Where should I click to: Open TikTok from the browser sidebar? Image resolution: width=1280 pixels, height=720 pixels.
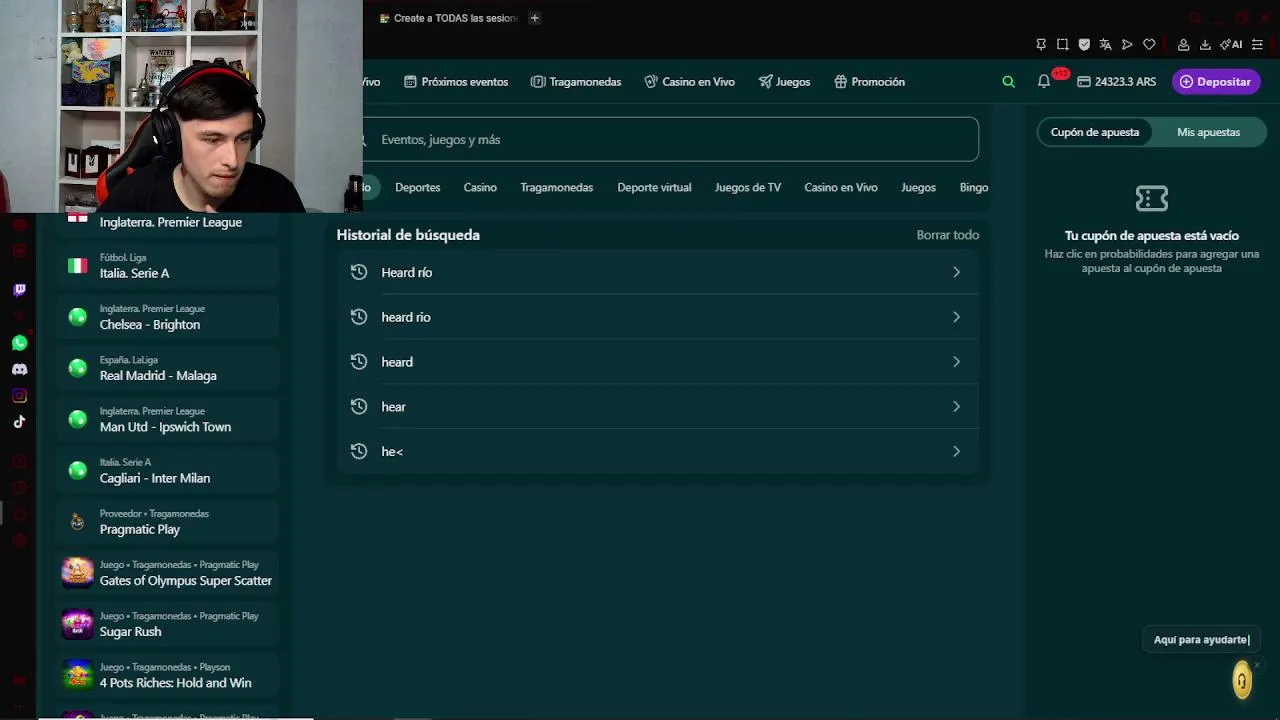(x=19, y=422)
